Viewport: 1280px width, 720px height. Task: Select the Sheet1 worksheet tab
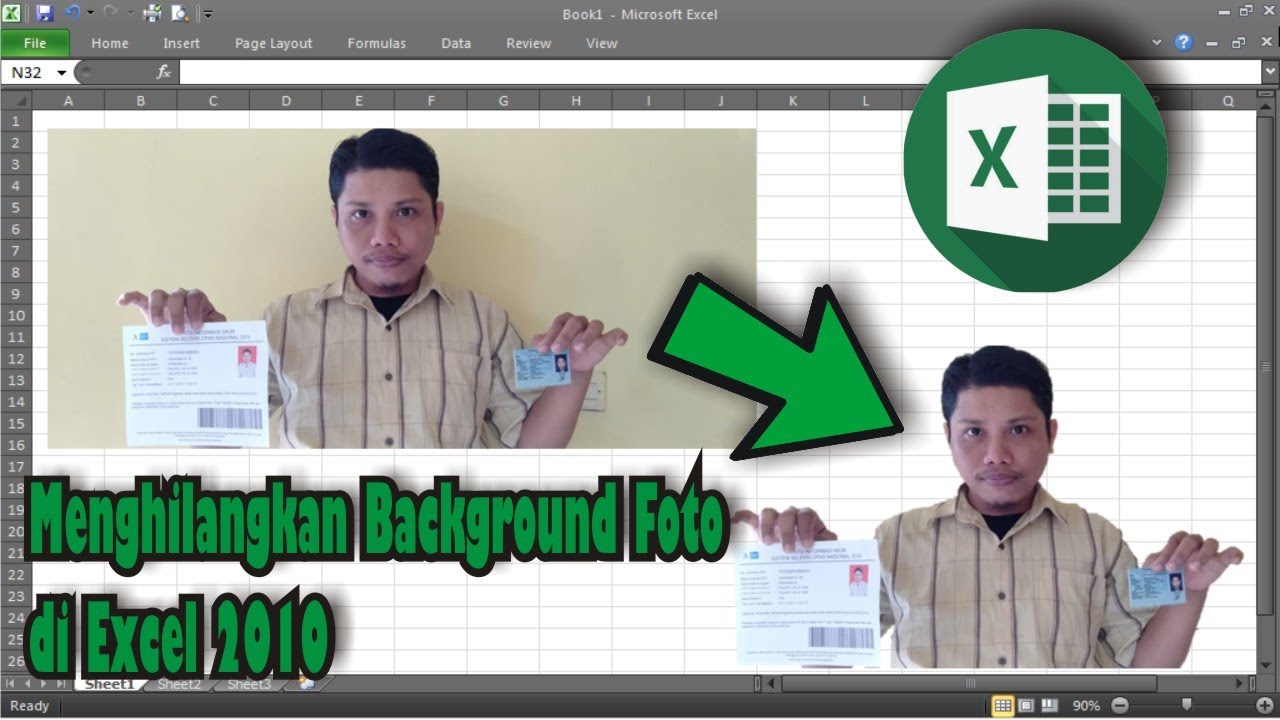[109, 684]
